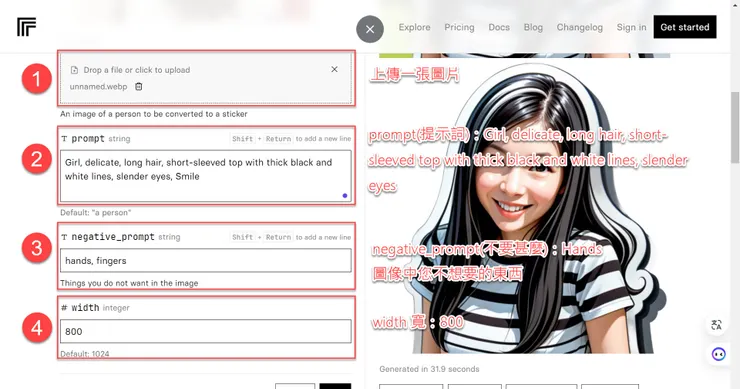Click "An image of a person to be converted" description
Image resolution: width=740 pixels, height=389 pixels.
click(153, 114)
